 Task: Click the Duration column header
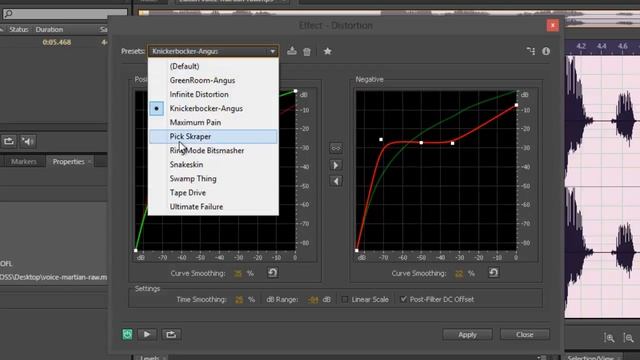click(49, 29)
